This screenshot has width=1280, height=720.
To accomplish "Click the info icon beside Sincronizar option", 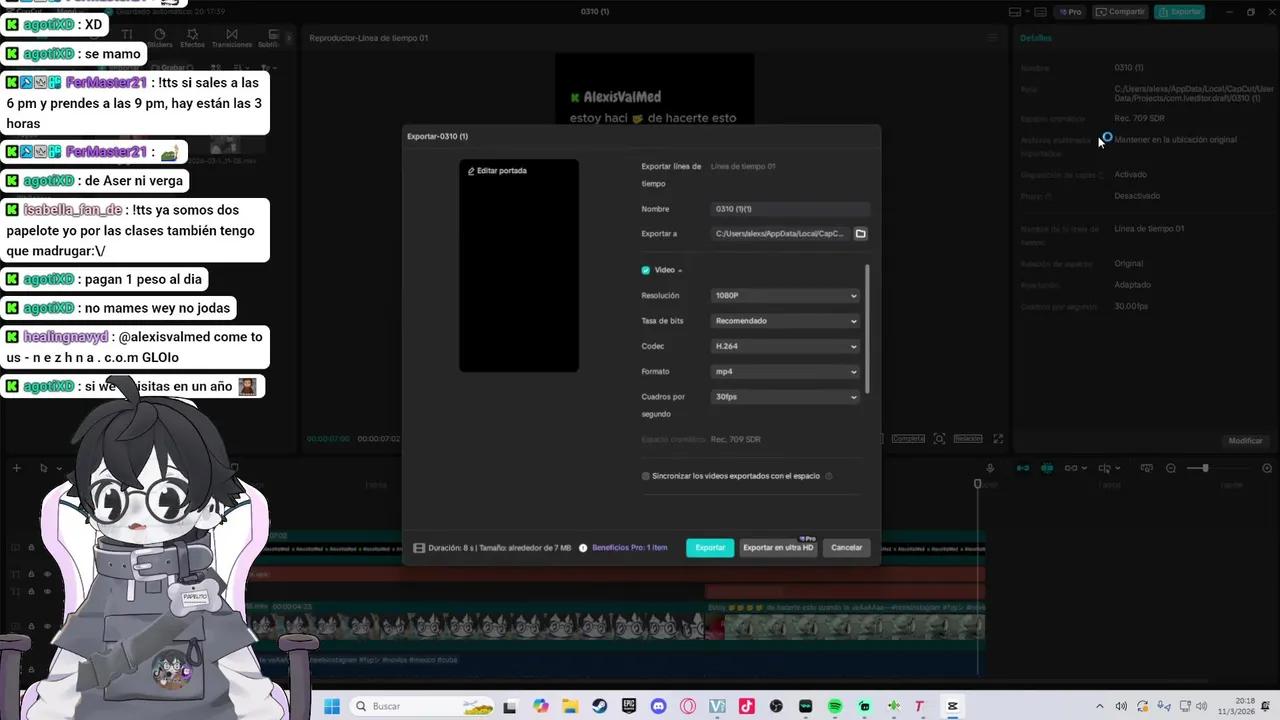I will tap(829, 476).
